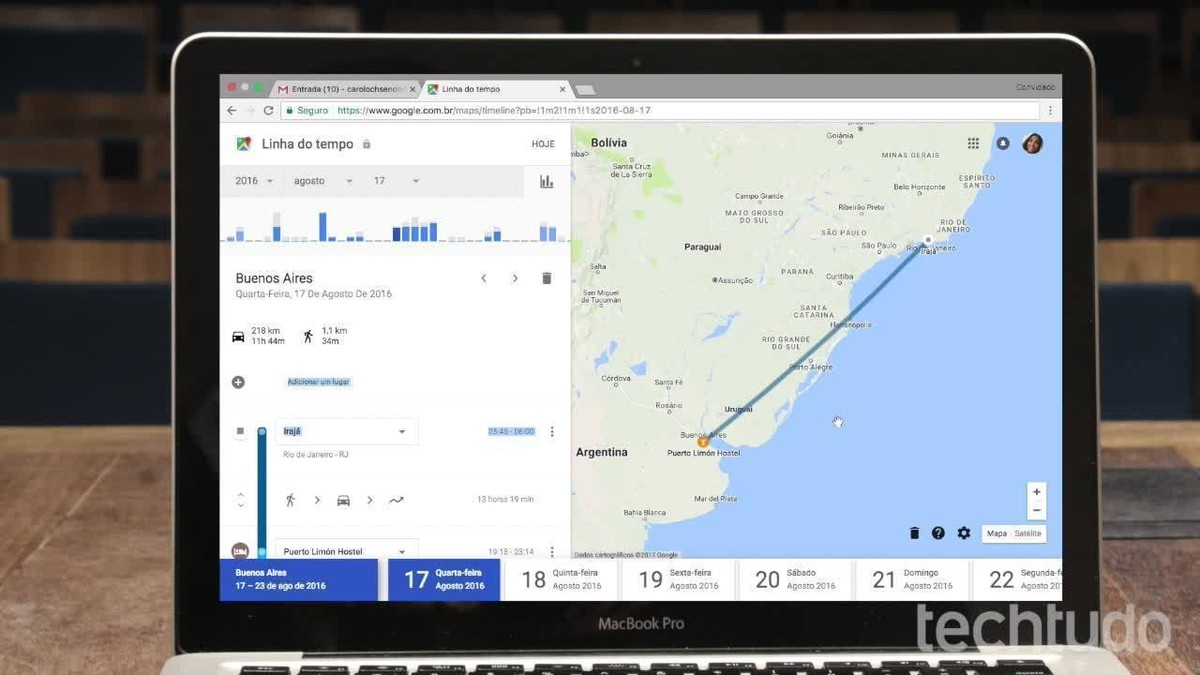The height and width of the screenshot is (675, 1200).
Task: Open three-dot menu for Puerto Limón Hostel entry
Action: pyautogui.click(x=552, y=551)
